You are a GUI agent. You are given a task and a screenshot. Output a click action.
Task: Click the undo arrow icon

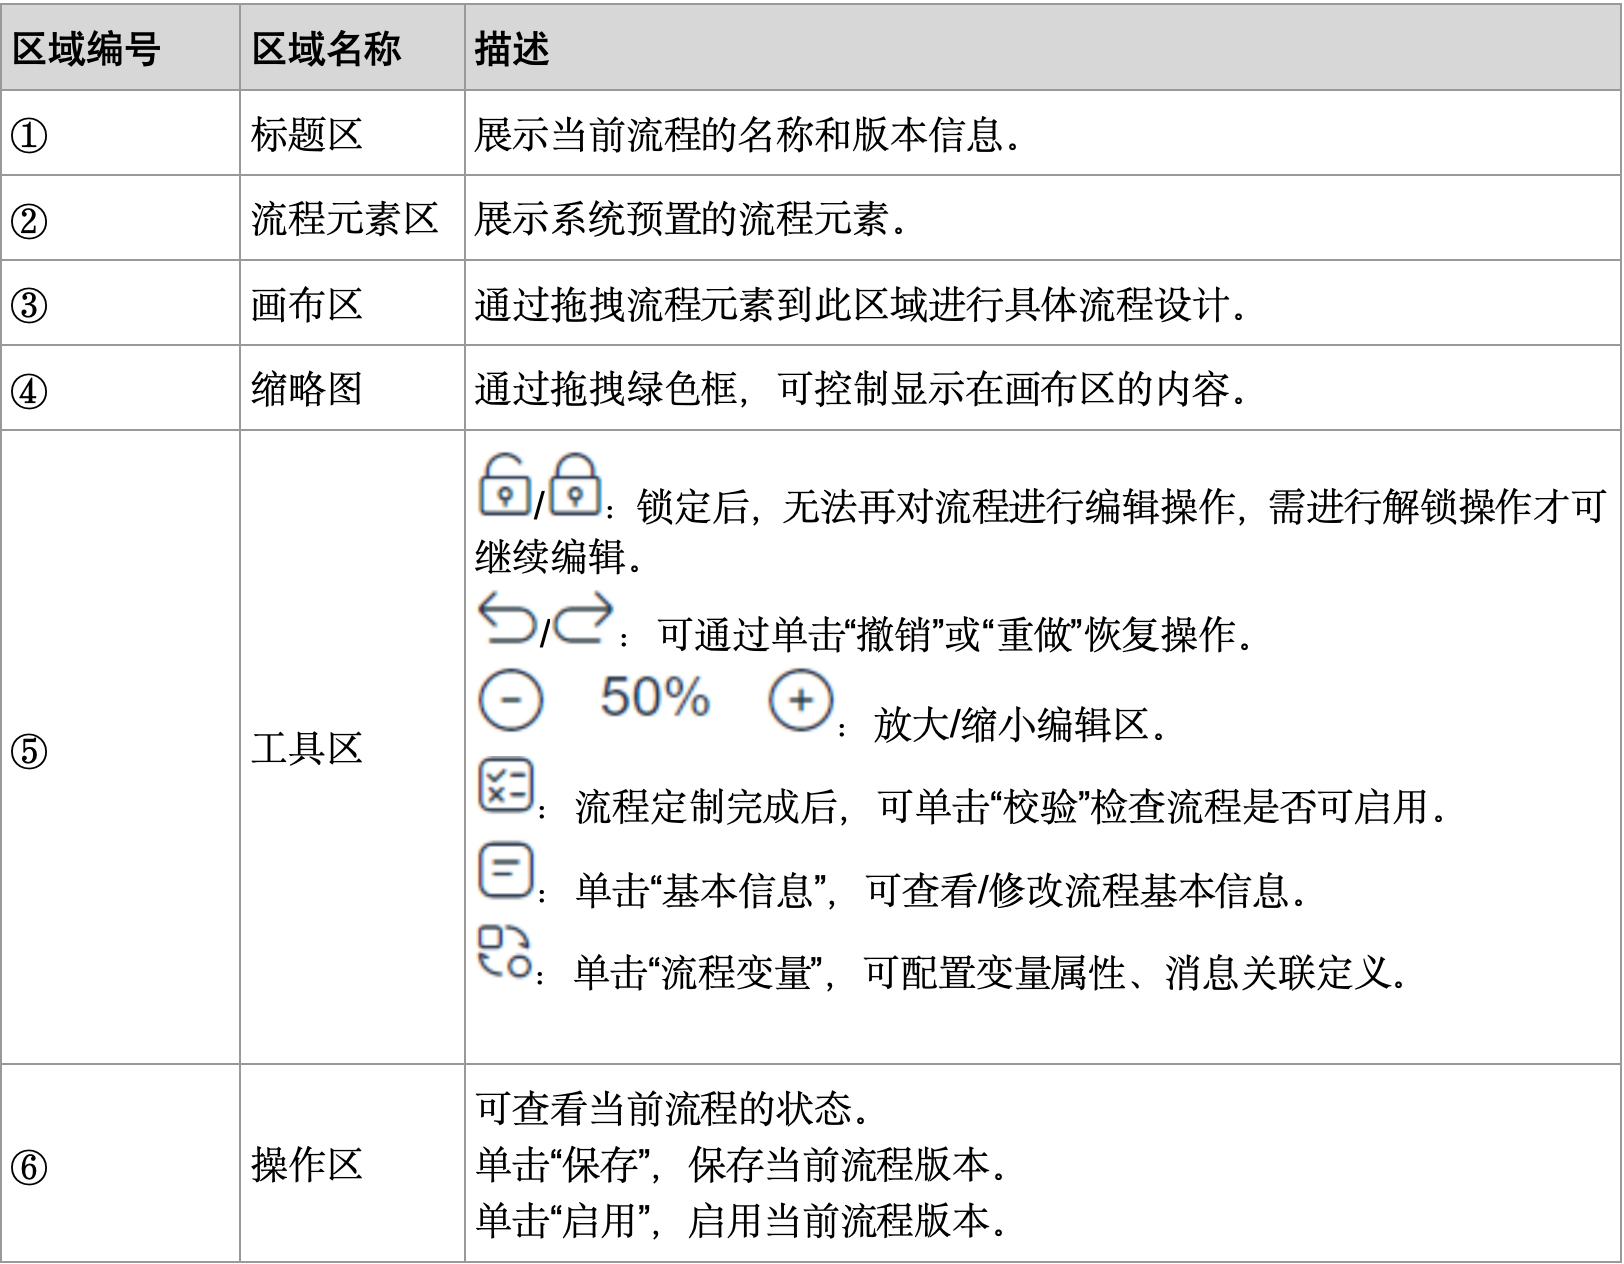point(508,618)
